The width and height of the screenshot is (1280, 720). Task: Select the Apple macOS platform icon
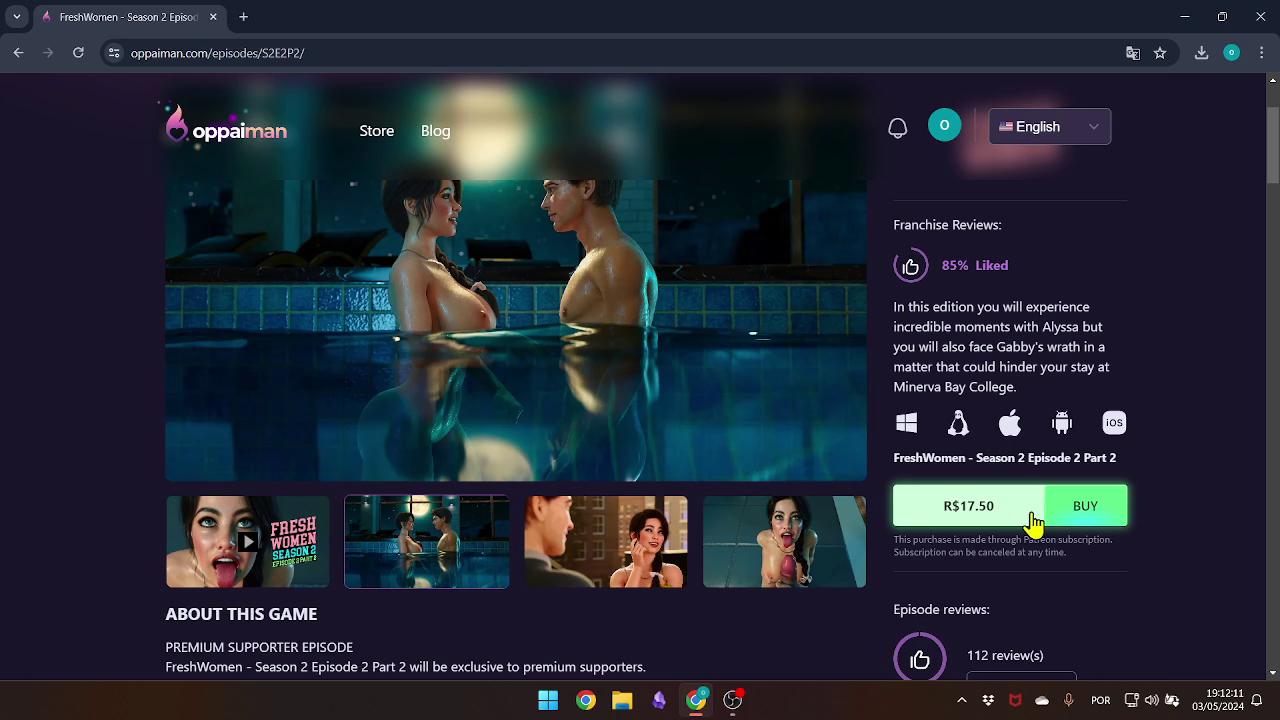(1010, 423)
